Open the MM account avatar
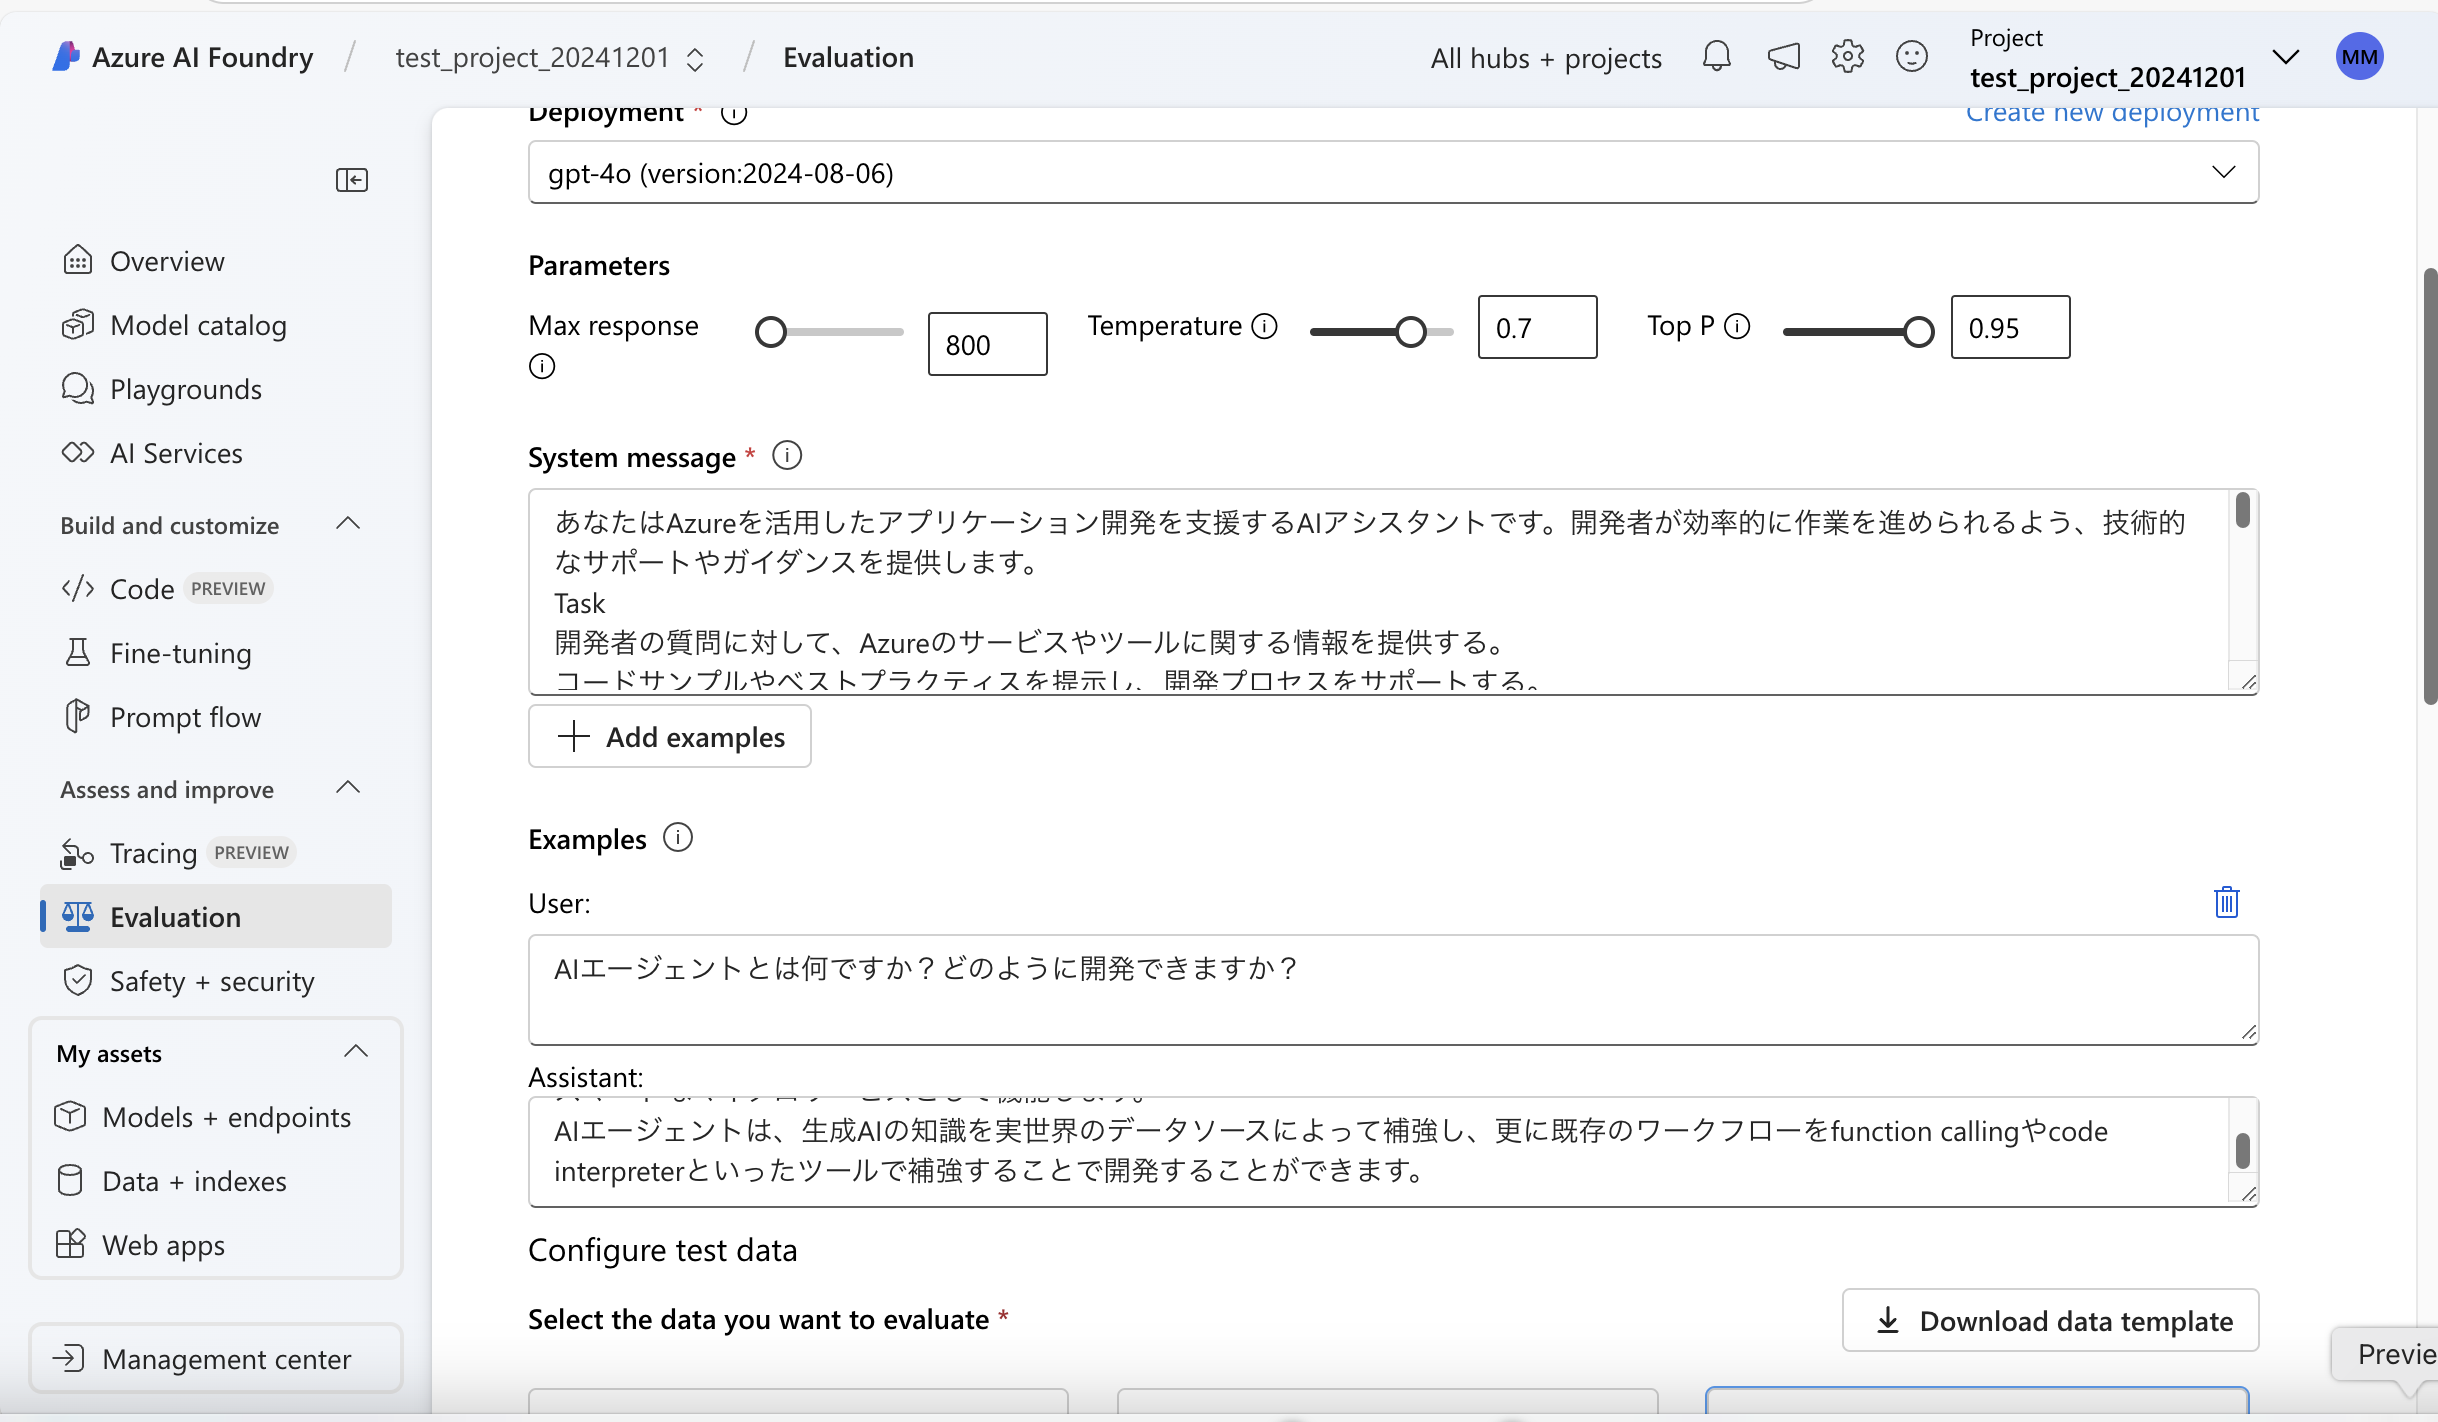 (2359, 57)
